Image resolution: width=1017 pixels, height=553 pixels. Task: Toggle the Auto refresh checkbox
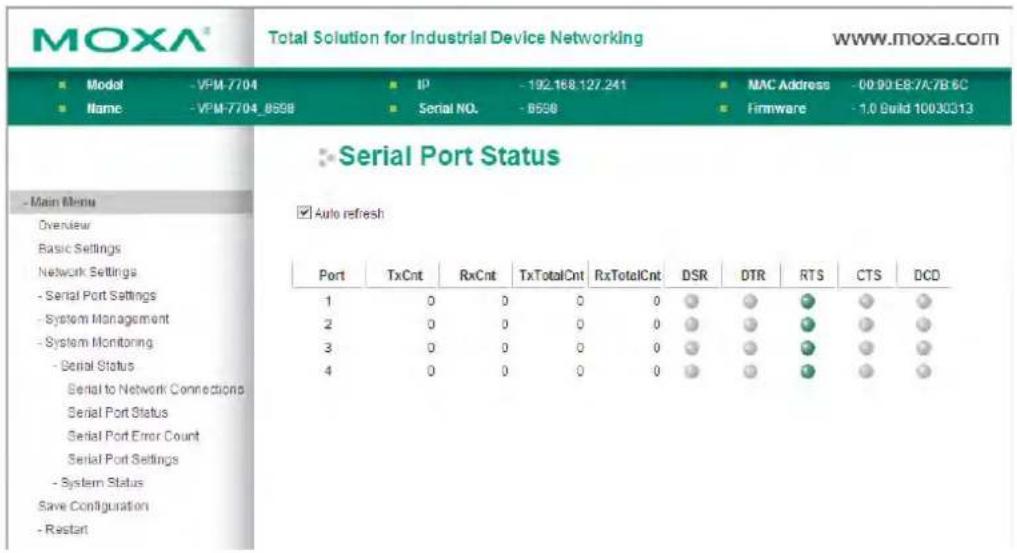click(x=304, y=213)
